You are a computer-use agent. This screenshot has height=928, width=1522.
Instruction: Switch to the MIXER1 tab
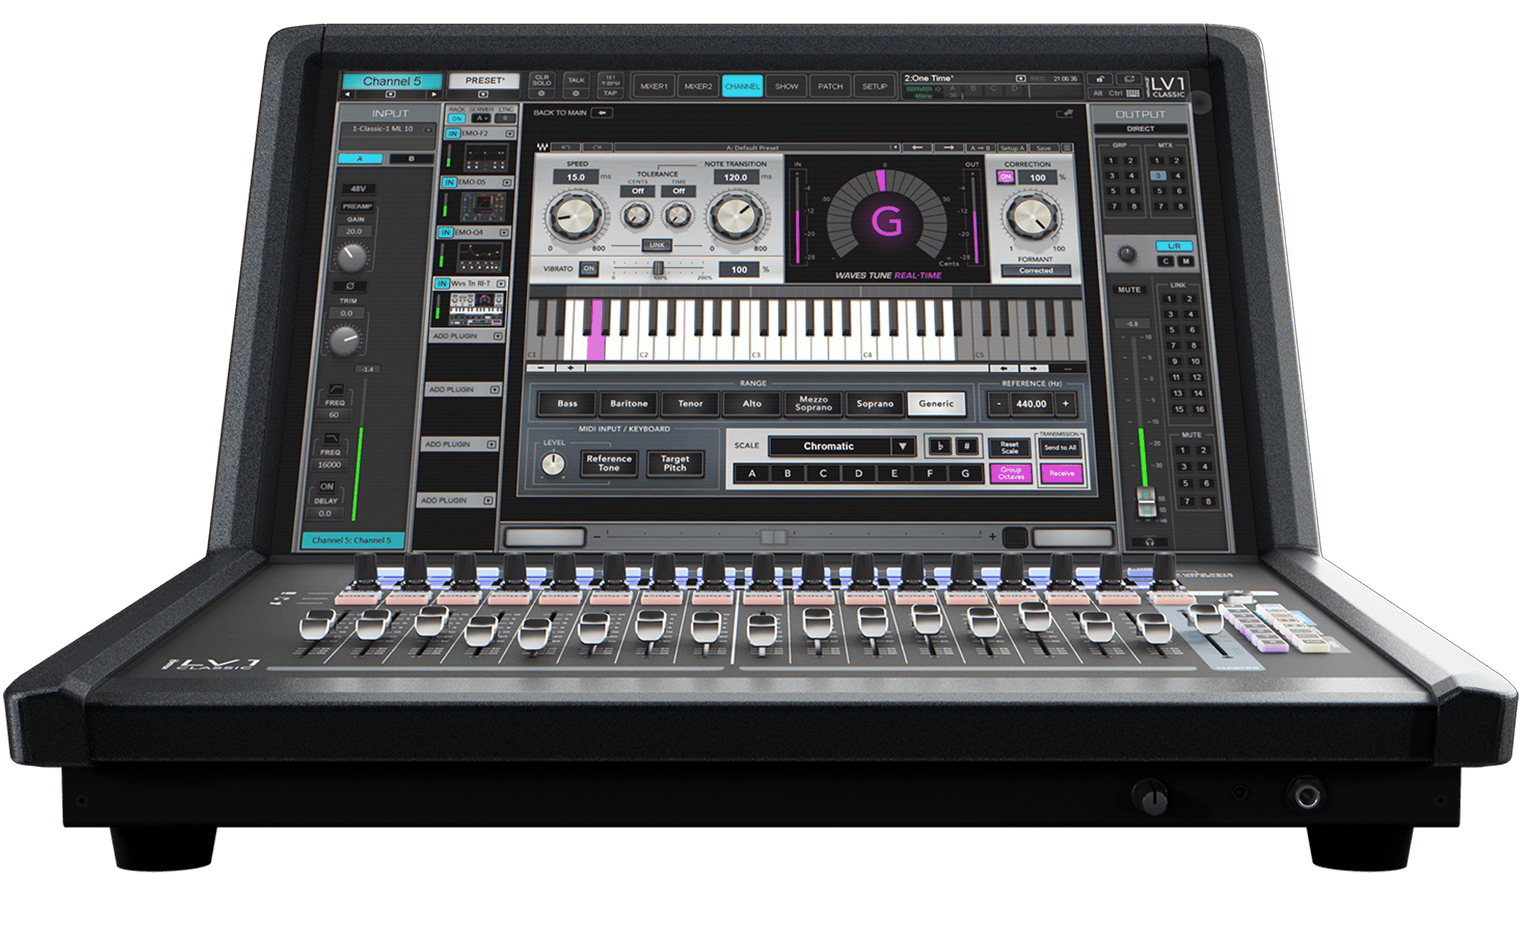[x=654, y=87]
